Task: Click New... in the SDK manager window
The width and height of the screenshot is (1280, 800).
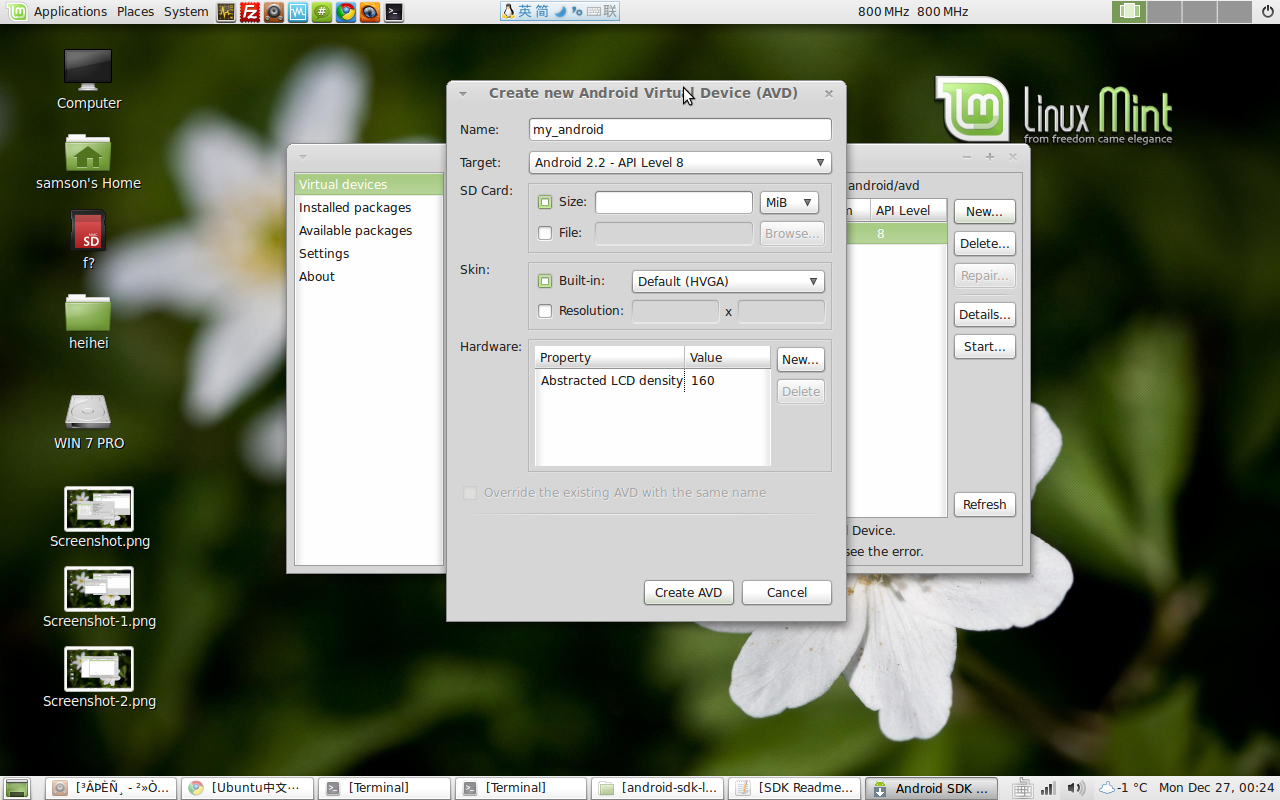Action: (985, 211)
